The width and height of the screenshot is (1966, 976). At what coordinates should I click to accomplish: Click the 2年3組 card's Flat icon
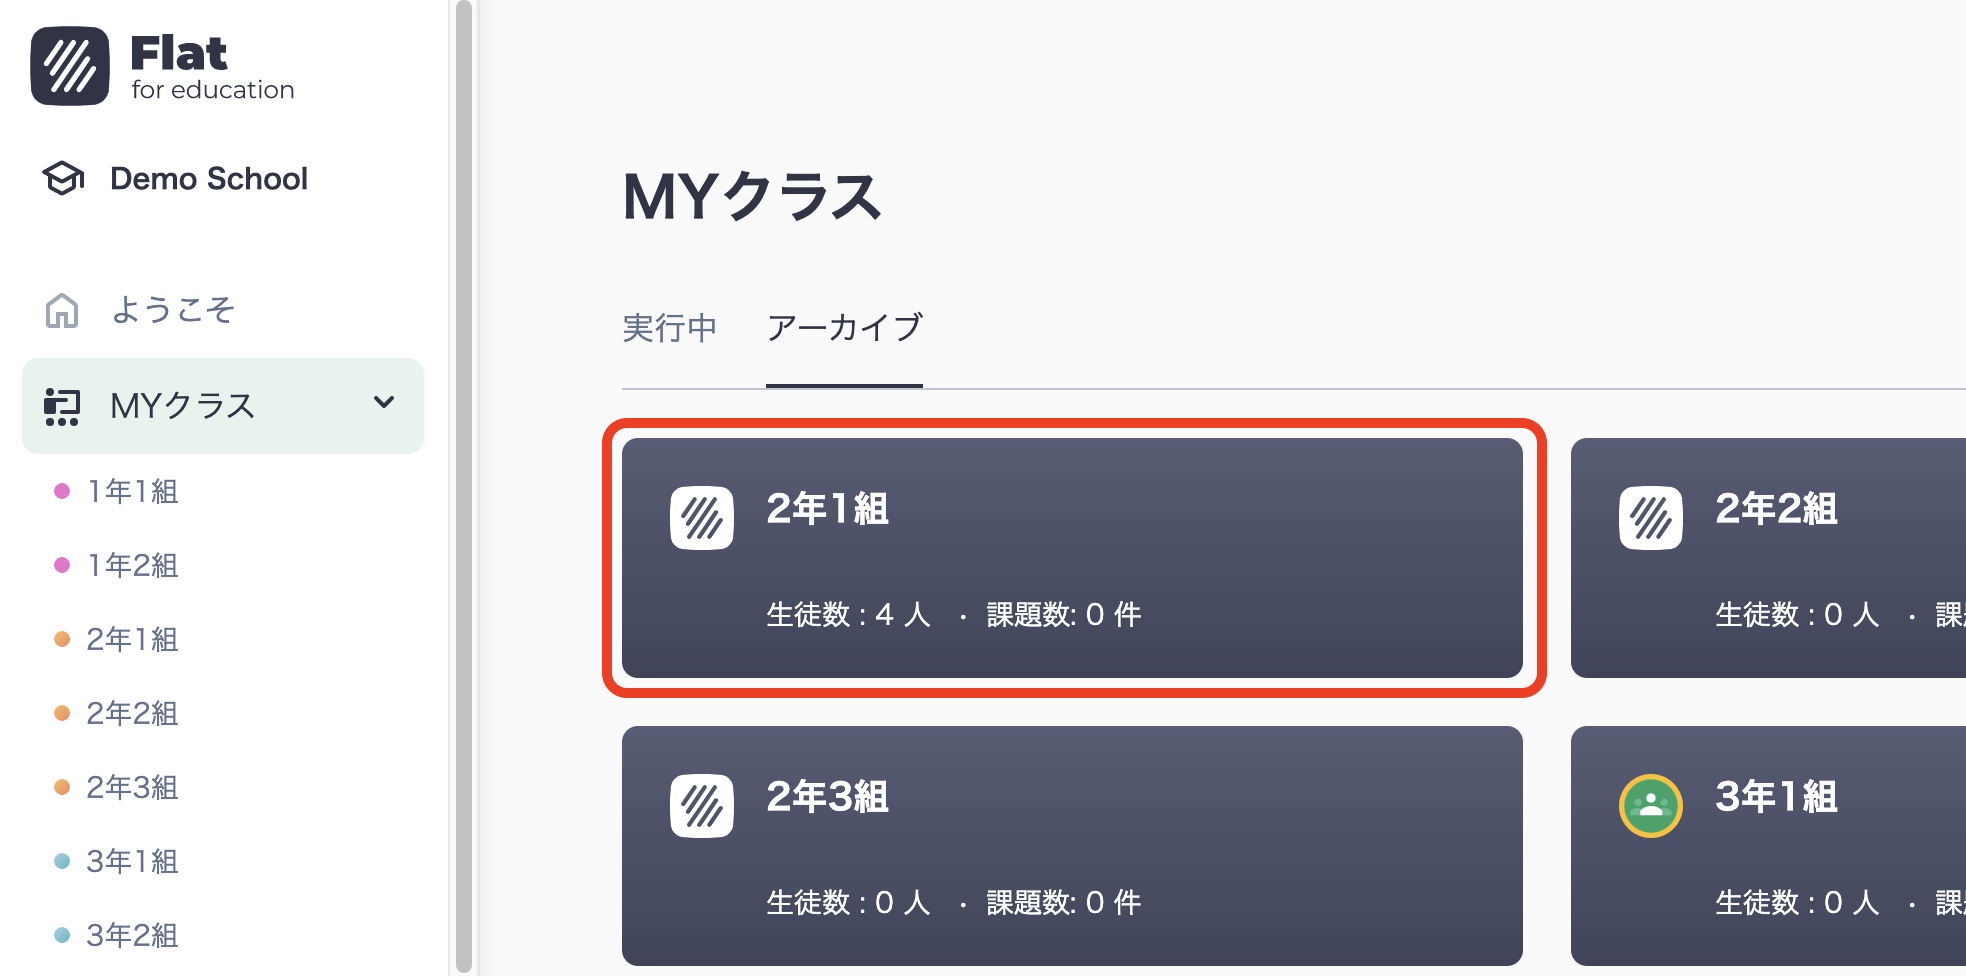701,805
